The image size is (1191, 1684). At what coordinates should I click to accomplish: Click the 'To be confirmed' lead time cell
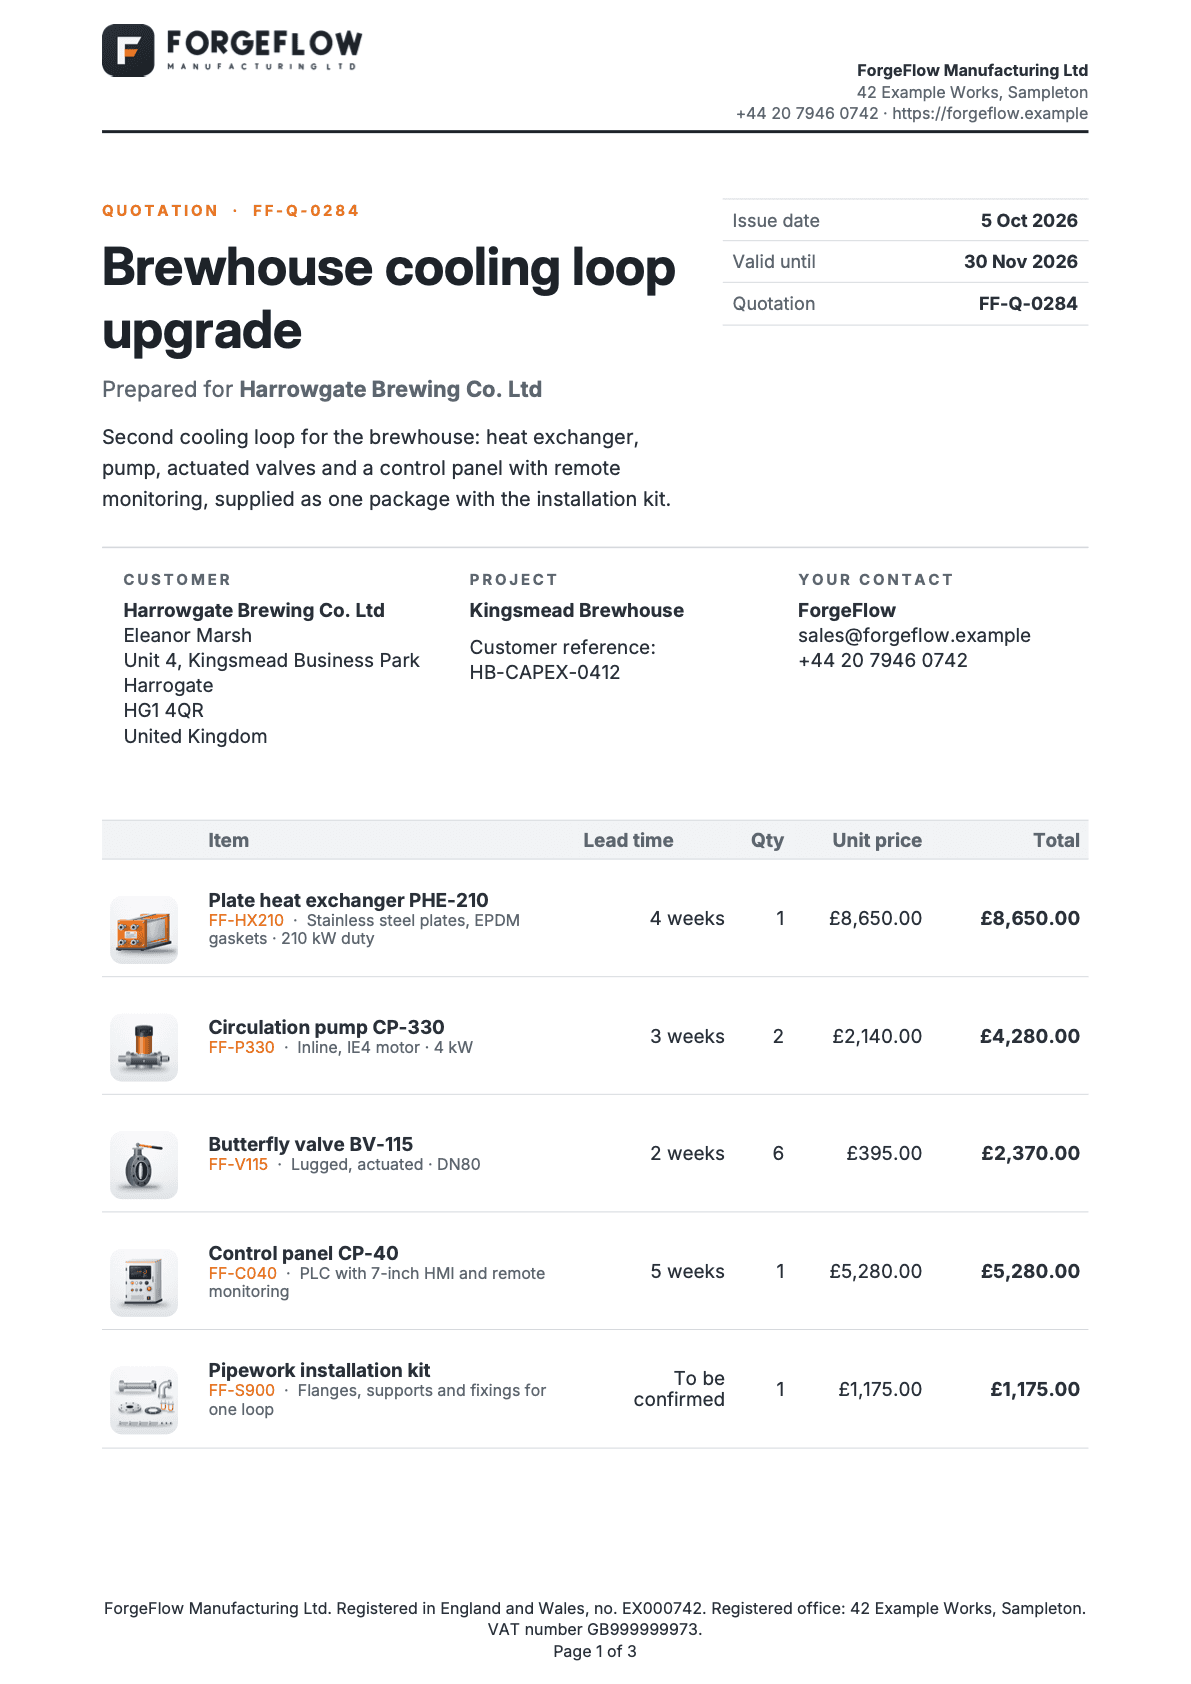pos(679,1389)
